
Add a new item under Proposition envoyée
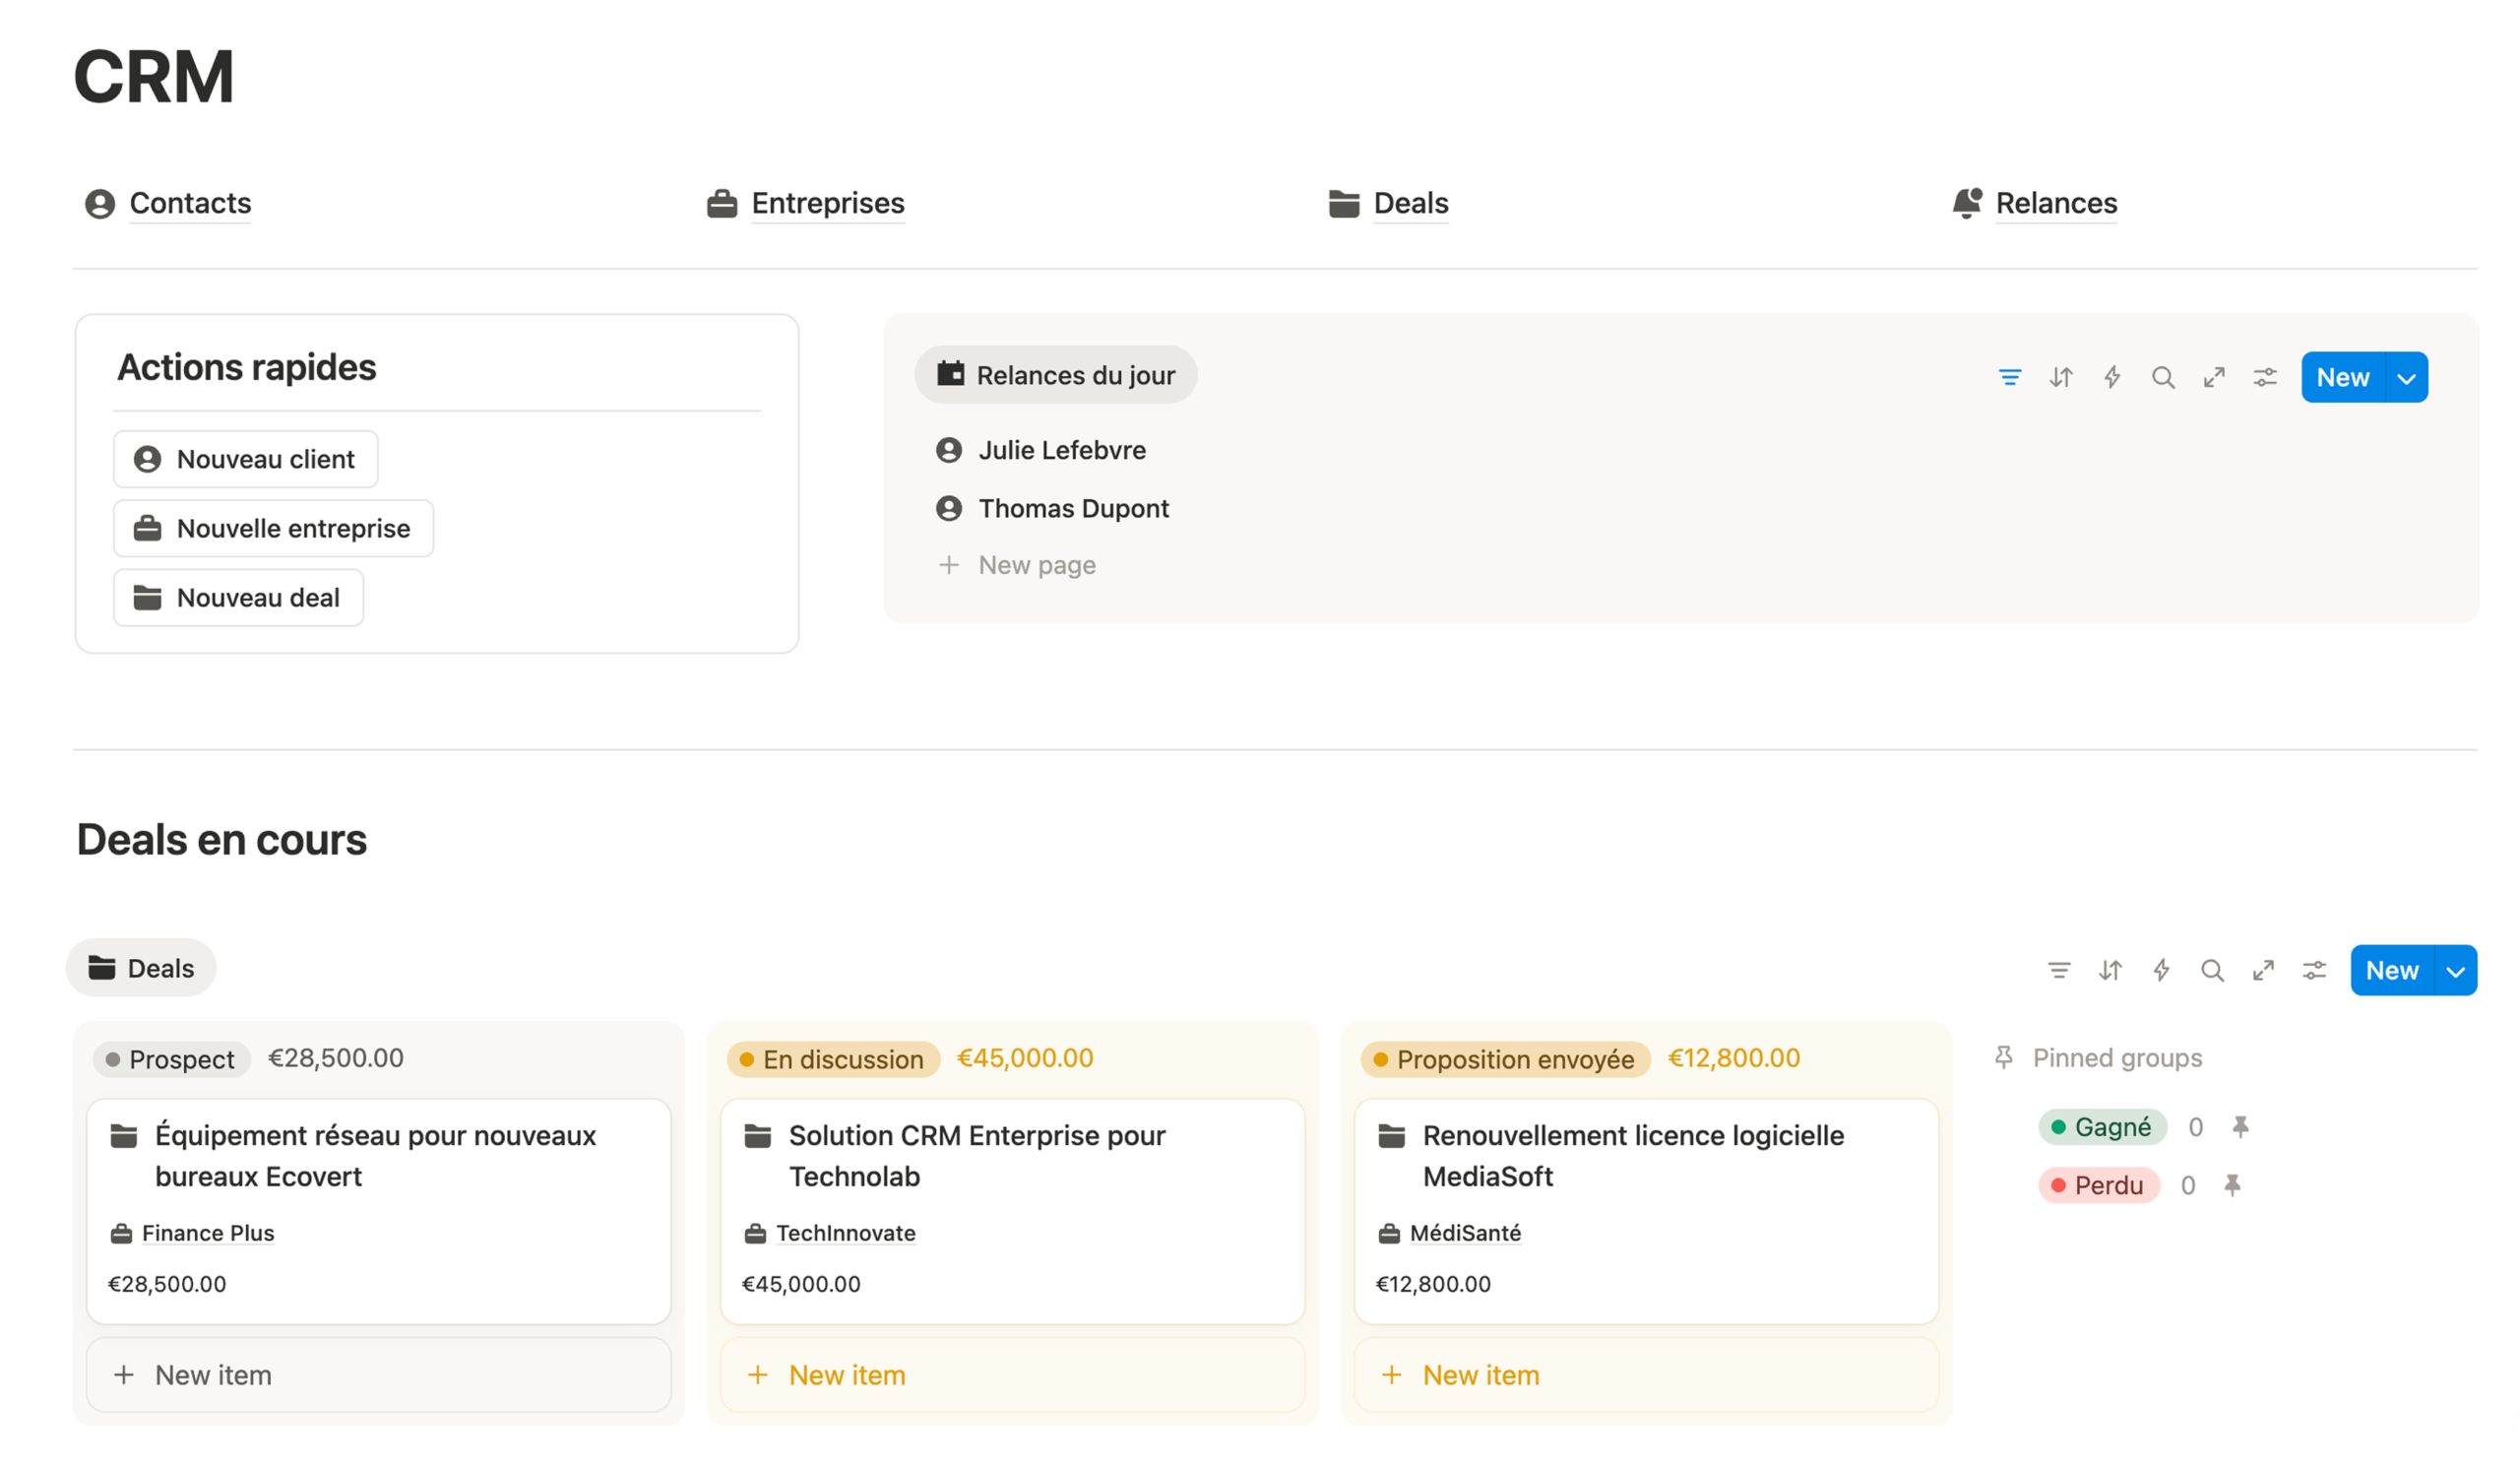(x=1480, y=1374)
